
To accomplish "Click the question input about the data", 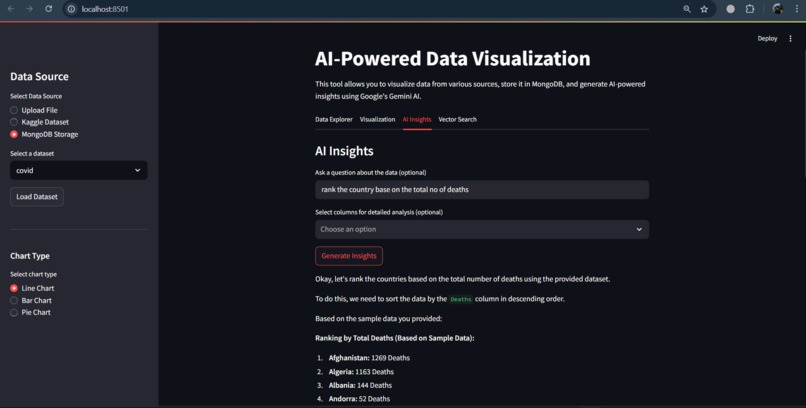I will [482, 190].
